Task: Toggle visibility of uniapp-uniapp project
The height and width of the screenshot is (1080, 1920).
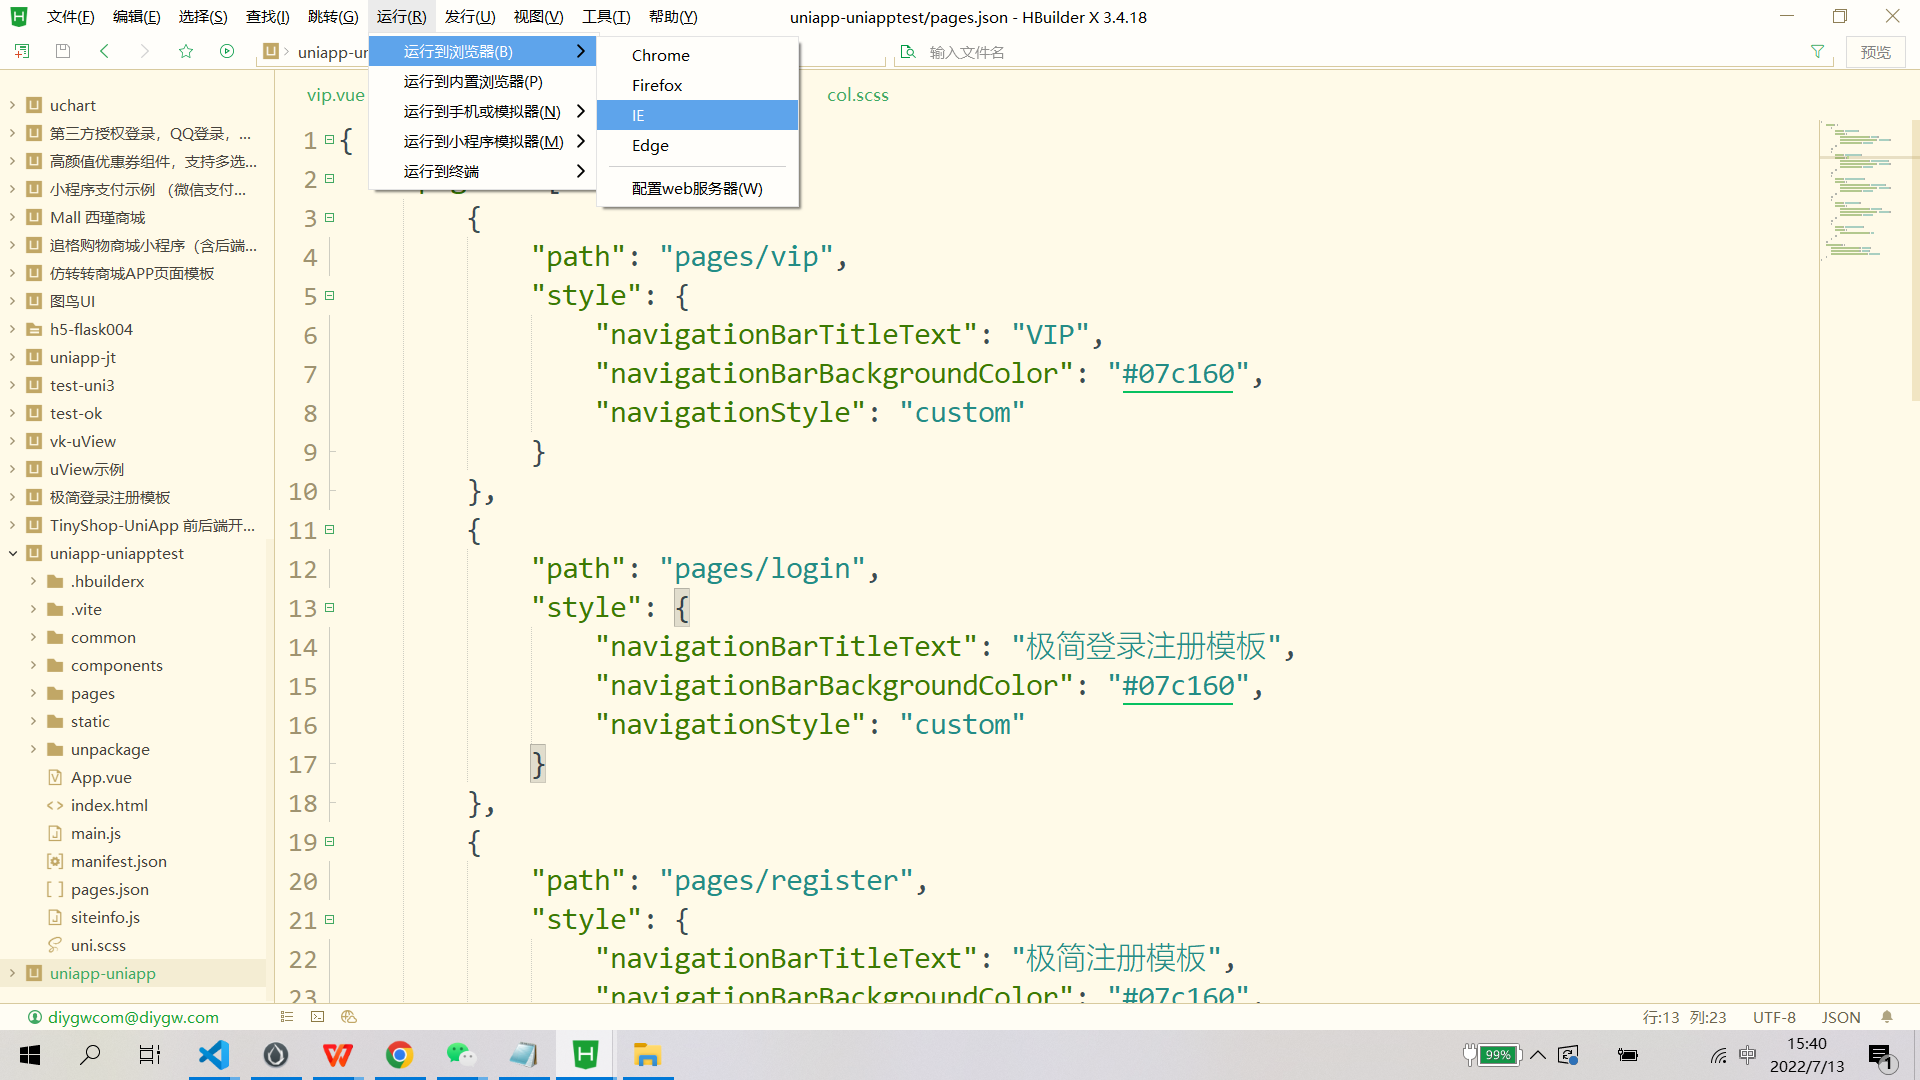Action: coord(13,973)
